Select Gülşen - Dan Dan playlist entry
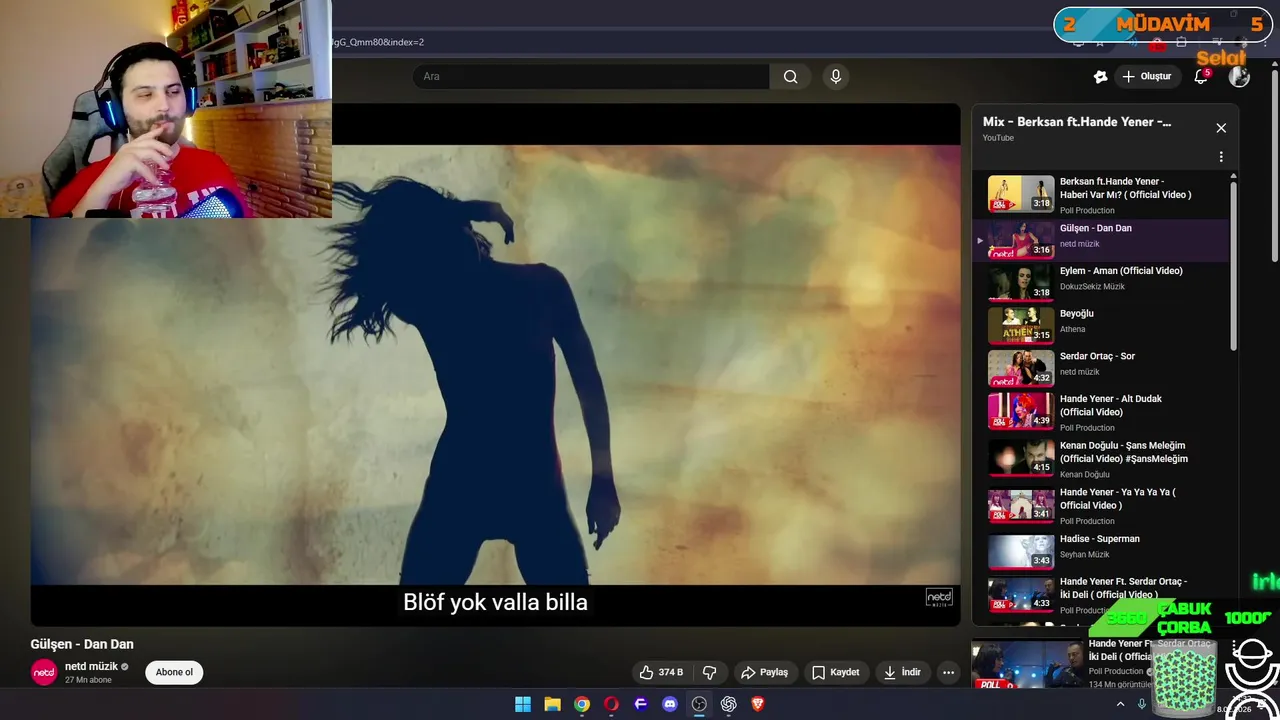 click(1100, 240)
